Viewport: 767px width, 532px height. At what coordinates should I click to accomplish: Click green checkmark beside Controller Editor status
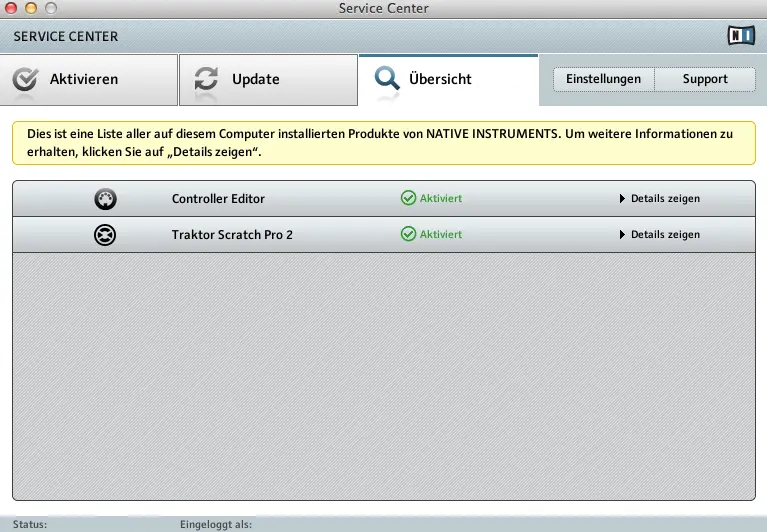[x=408, y=199]
